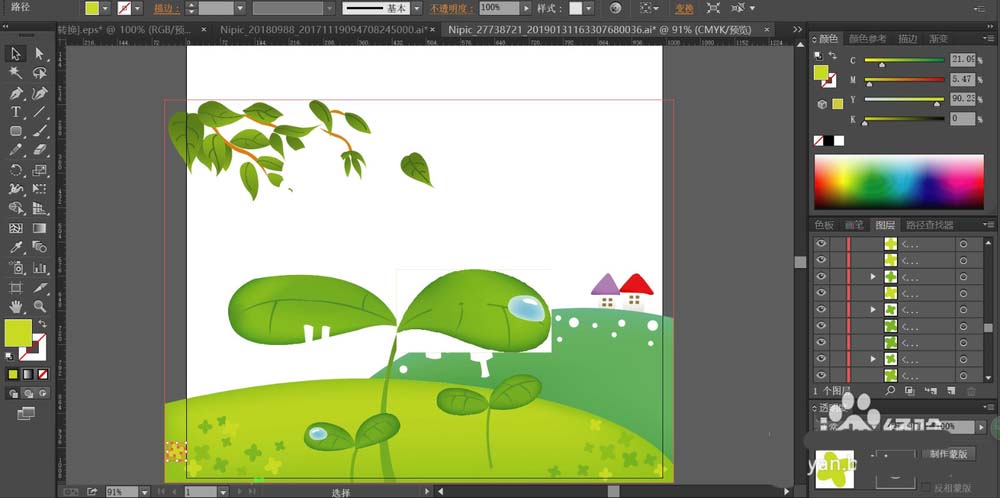Click the C cyan slider in Color panel
This screenshot has height=498, width=1000.
[904, 61]
